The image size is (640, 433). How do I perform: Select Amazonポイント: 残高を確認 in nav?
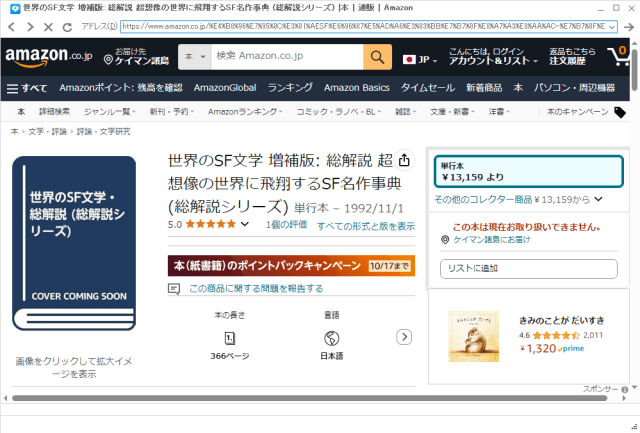[x=121, y=88]
